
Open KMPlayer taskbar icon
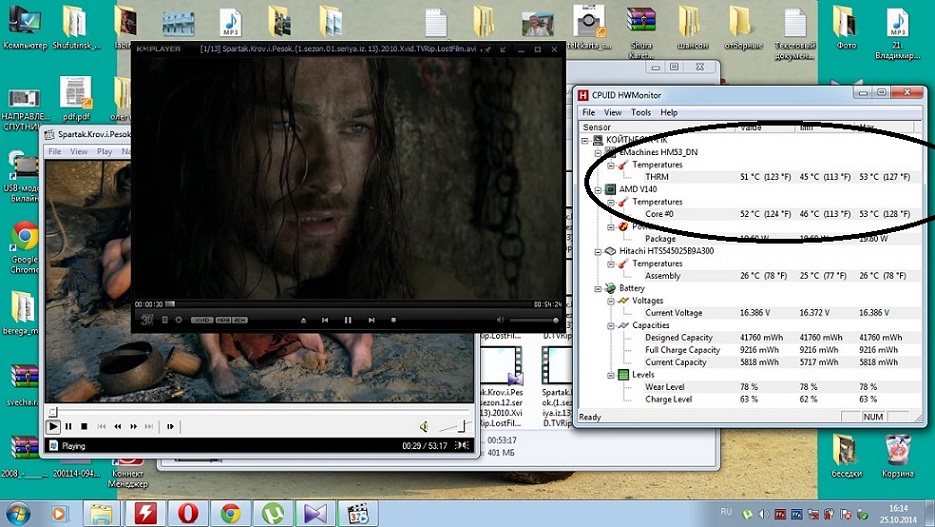pyautogui.click(x=315, y=513)
